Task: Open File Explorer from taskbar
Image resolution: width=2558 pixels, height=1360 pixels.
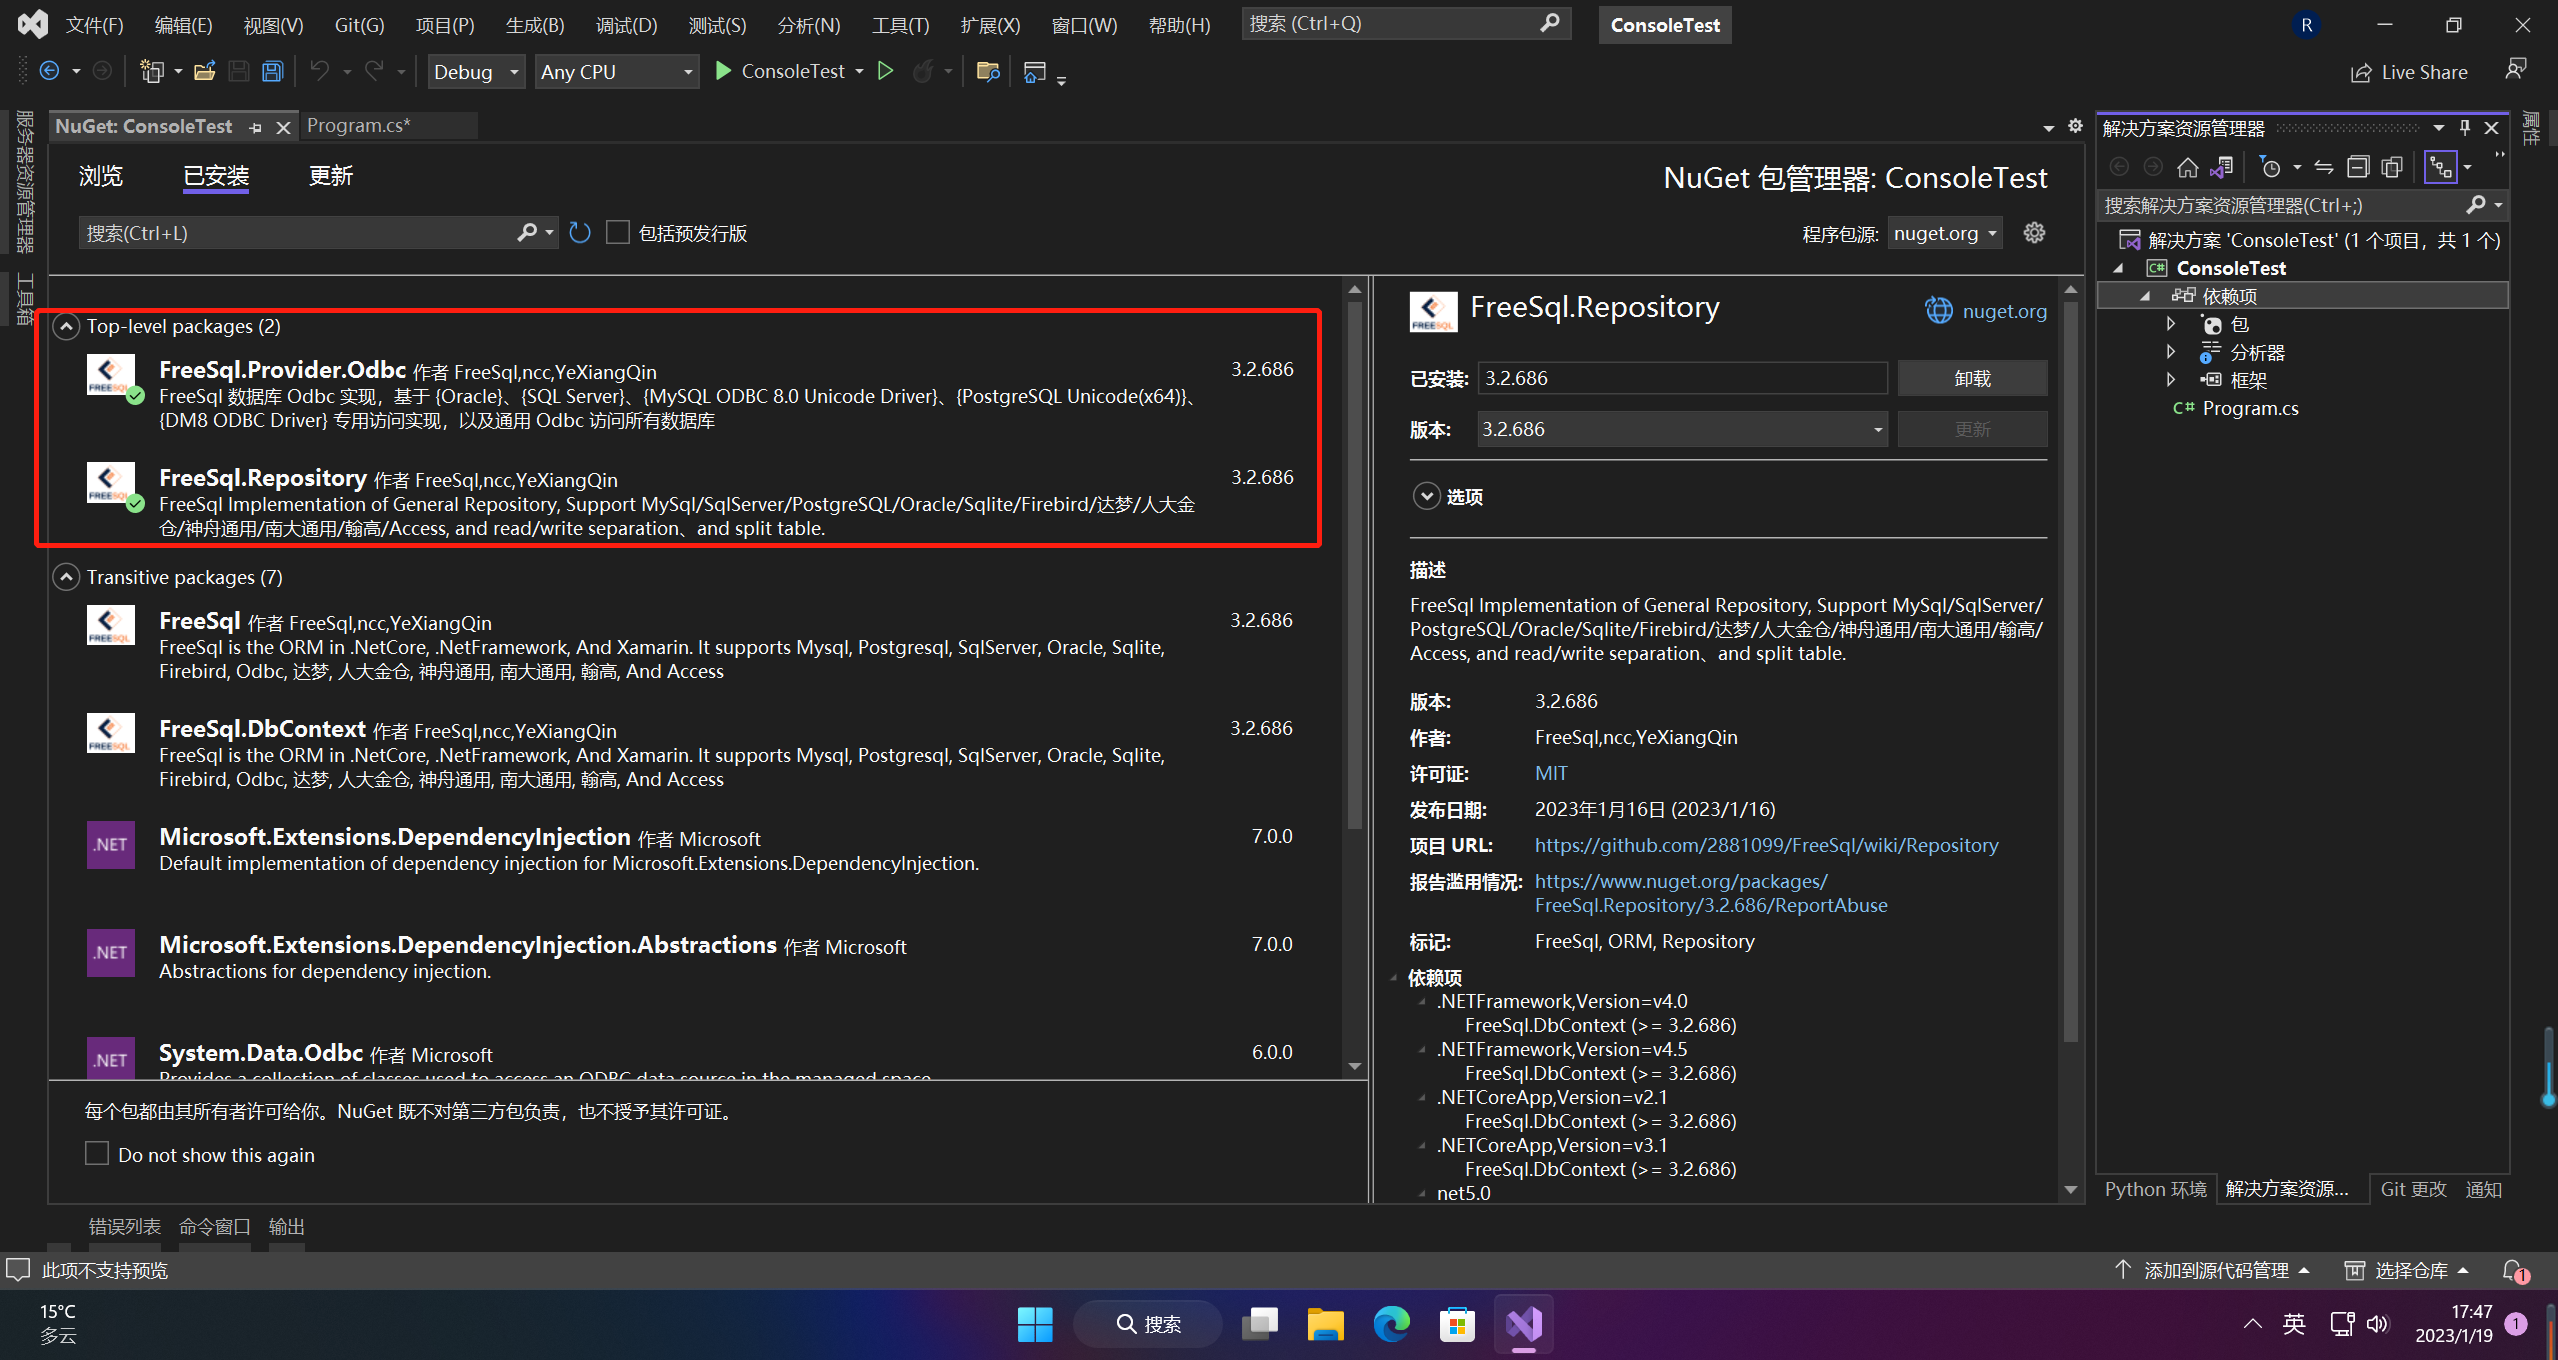Action: [1325, 1324]
